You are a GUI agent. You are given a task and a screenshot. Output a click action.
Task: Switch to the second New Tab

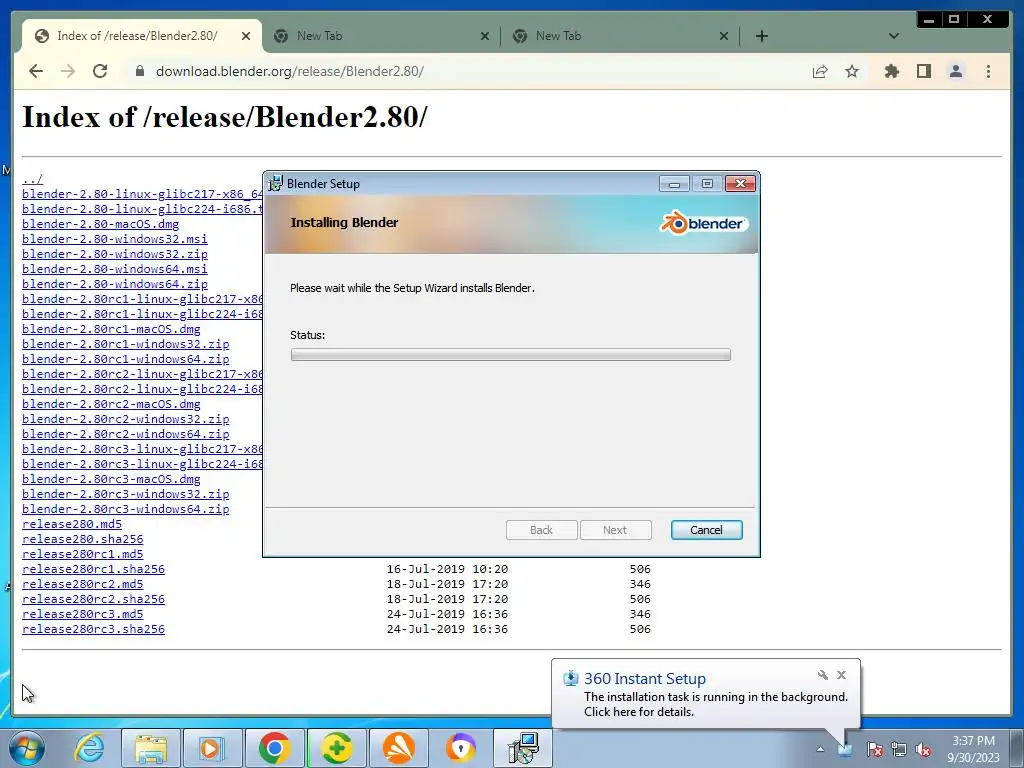click(x=620, y=36)
